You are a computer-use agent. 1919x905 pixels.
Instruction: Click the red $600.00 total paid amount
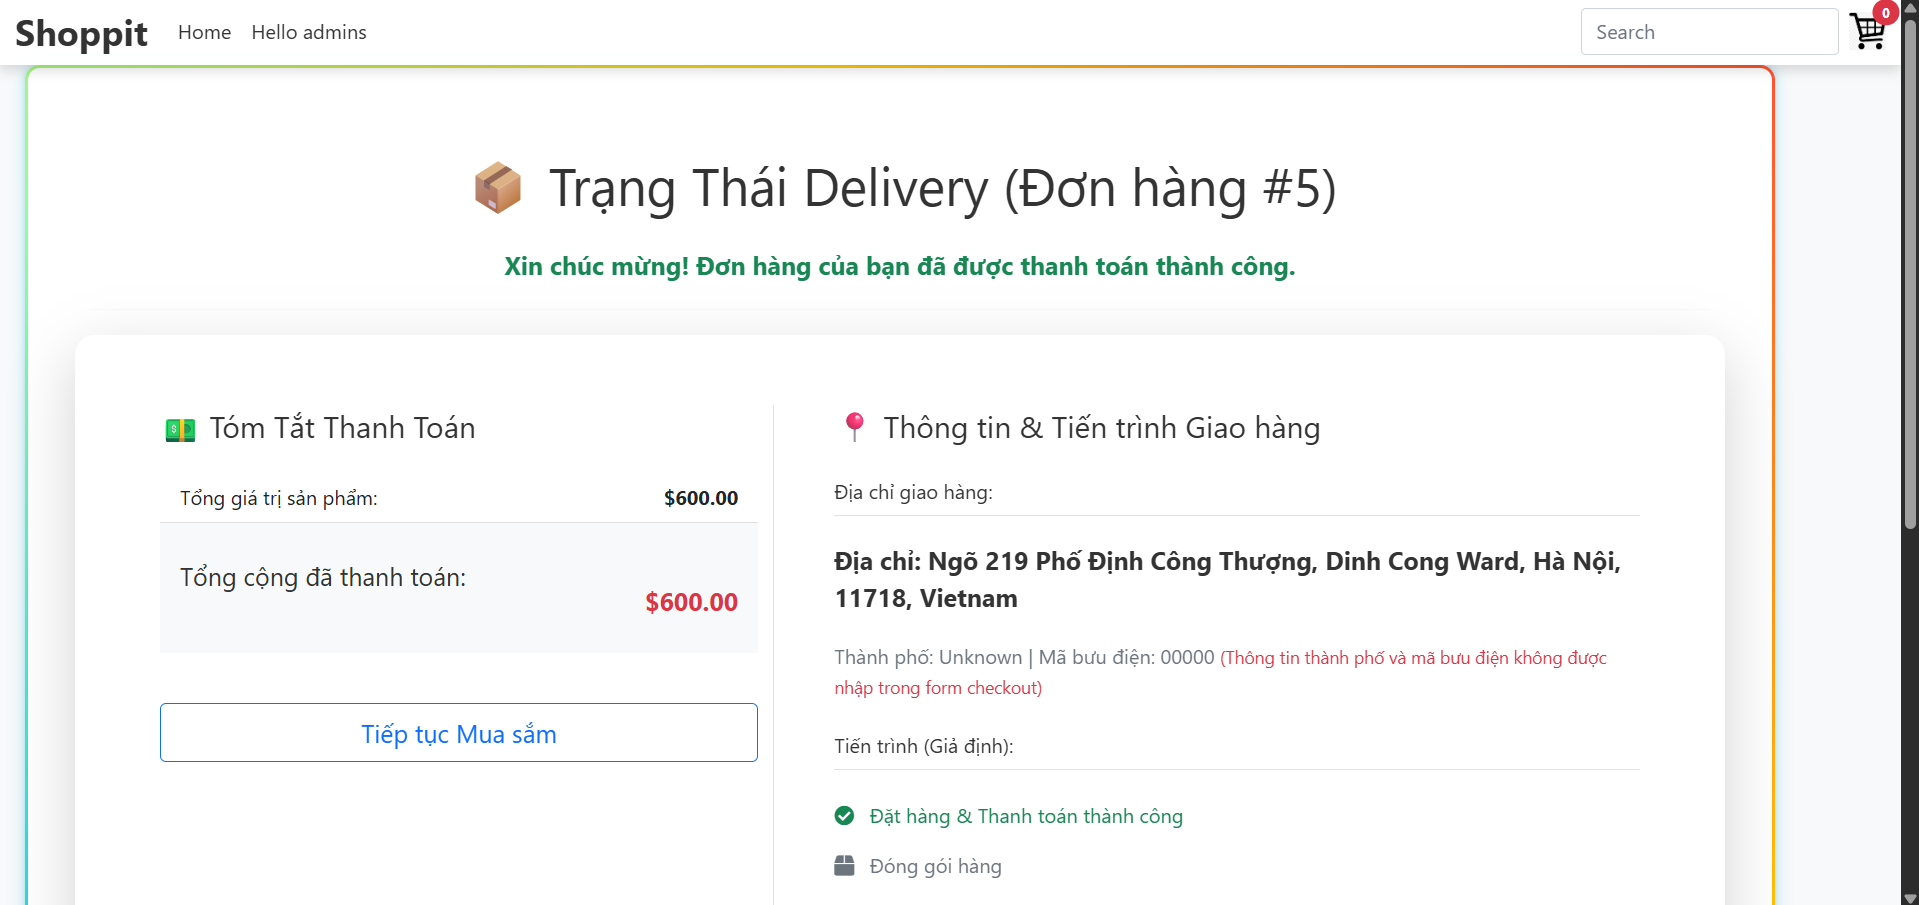pos(691,602)
